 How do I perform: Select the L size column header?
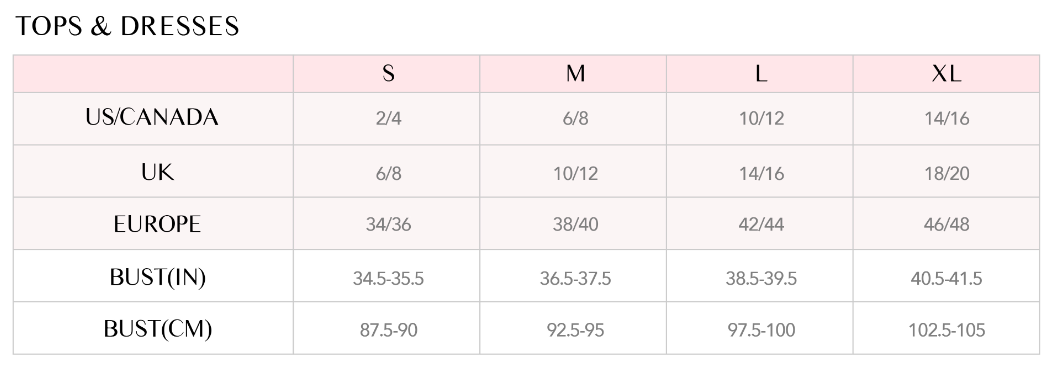761,74
